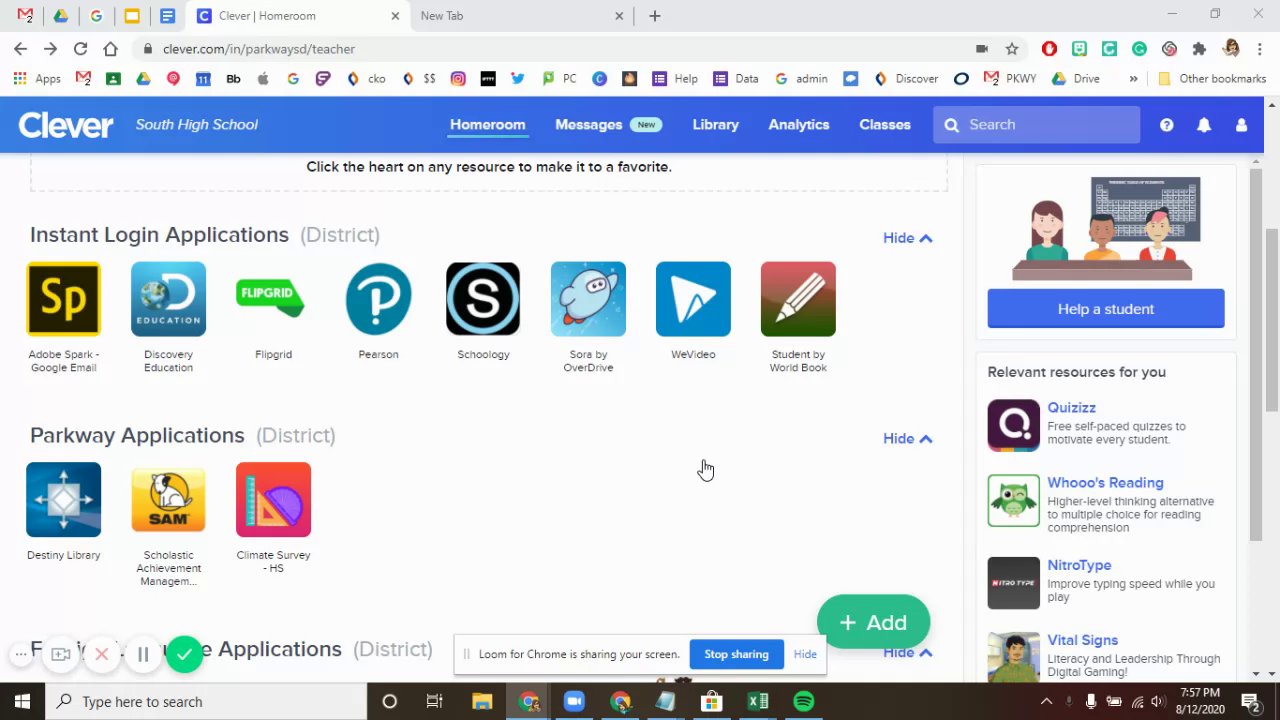
Task: Click the Clever help question mark icon
Action: pos(1166,125)
